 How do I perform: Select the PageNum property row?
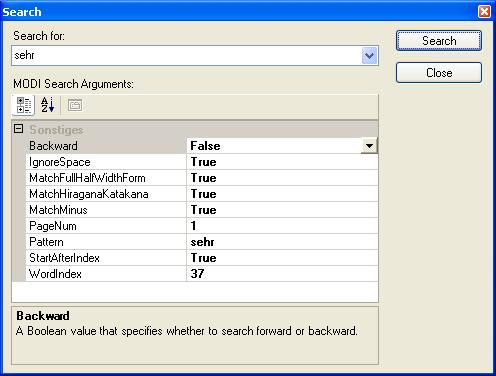pyautogui.click(x=202, y=226)
